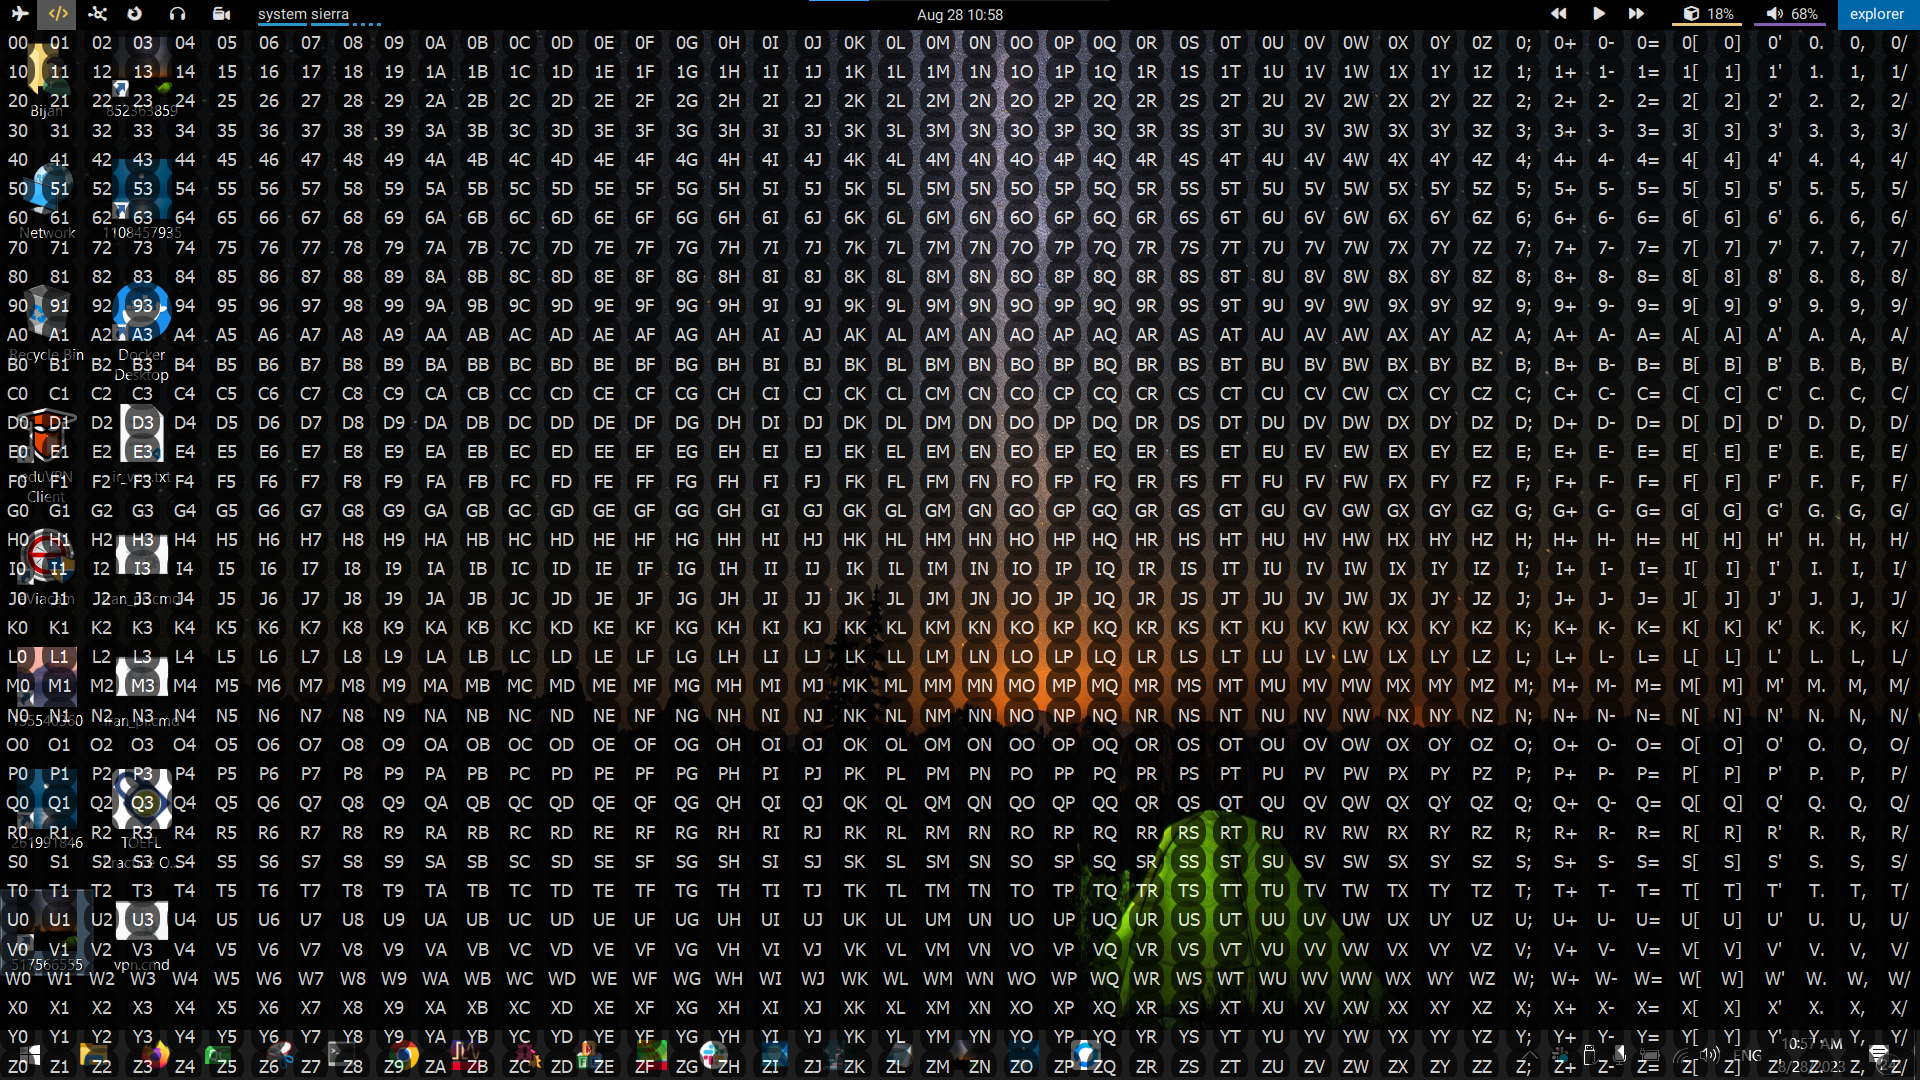Click the video camera icon in top bar
The width and height of the screenshot is (1920, 1080).
coord(221,14)
